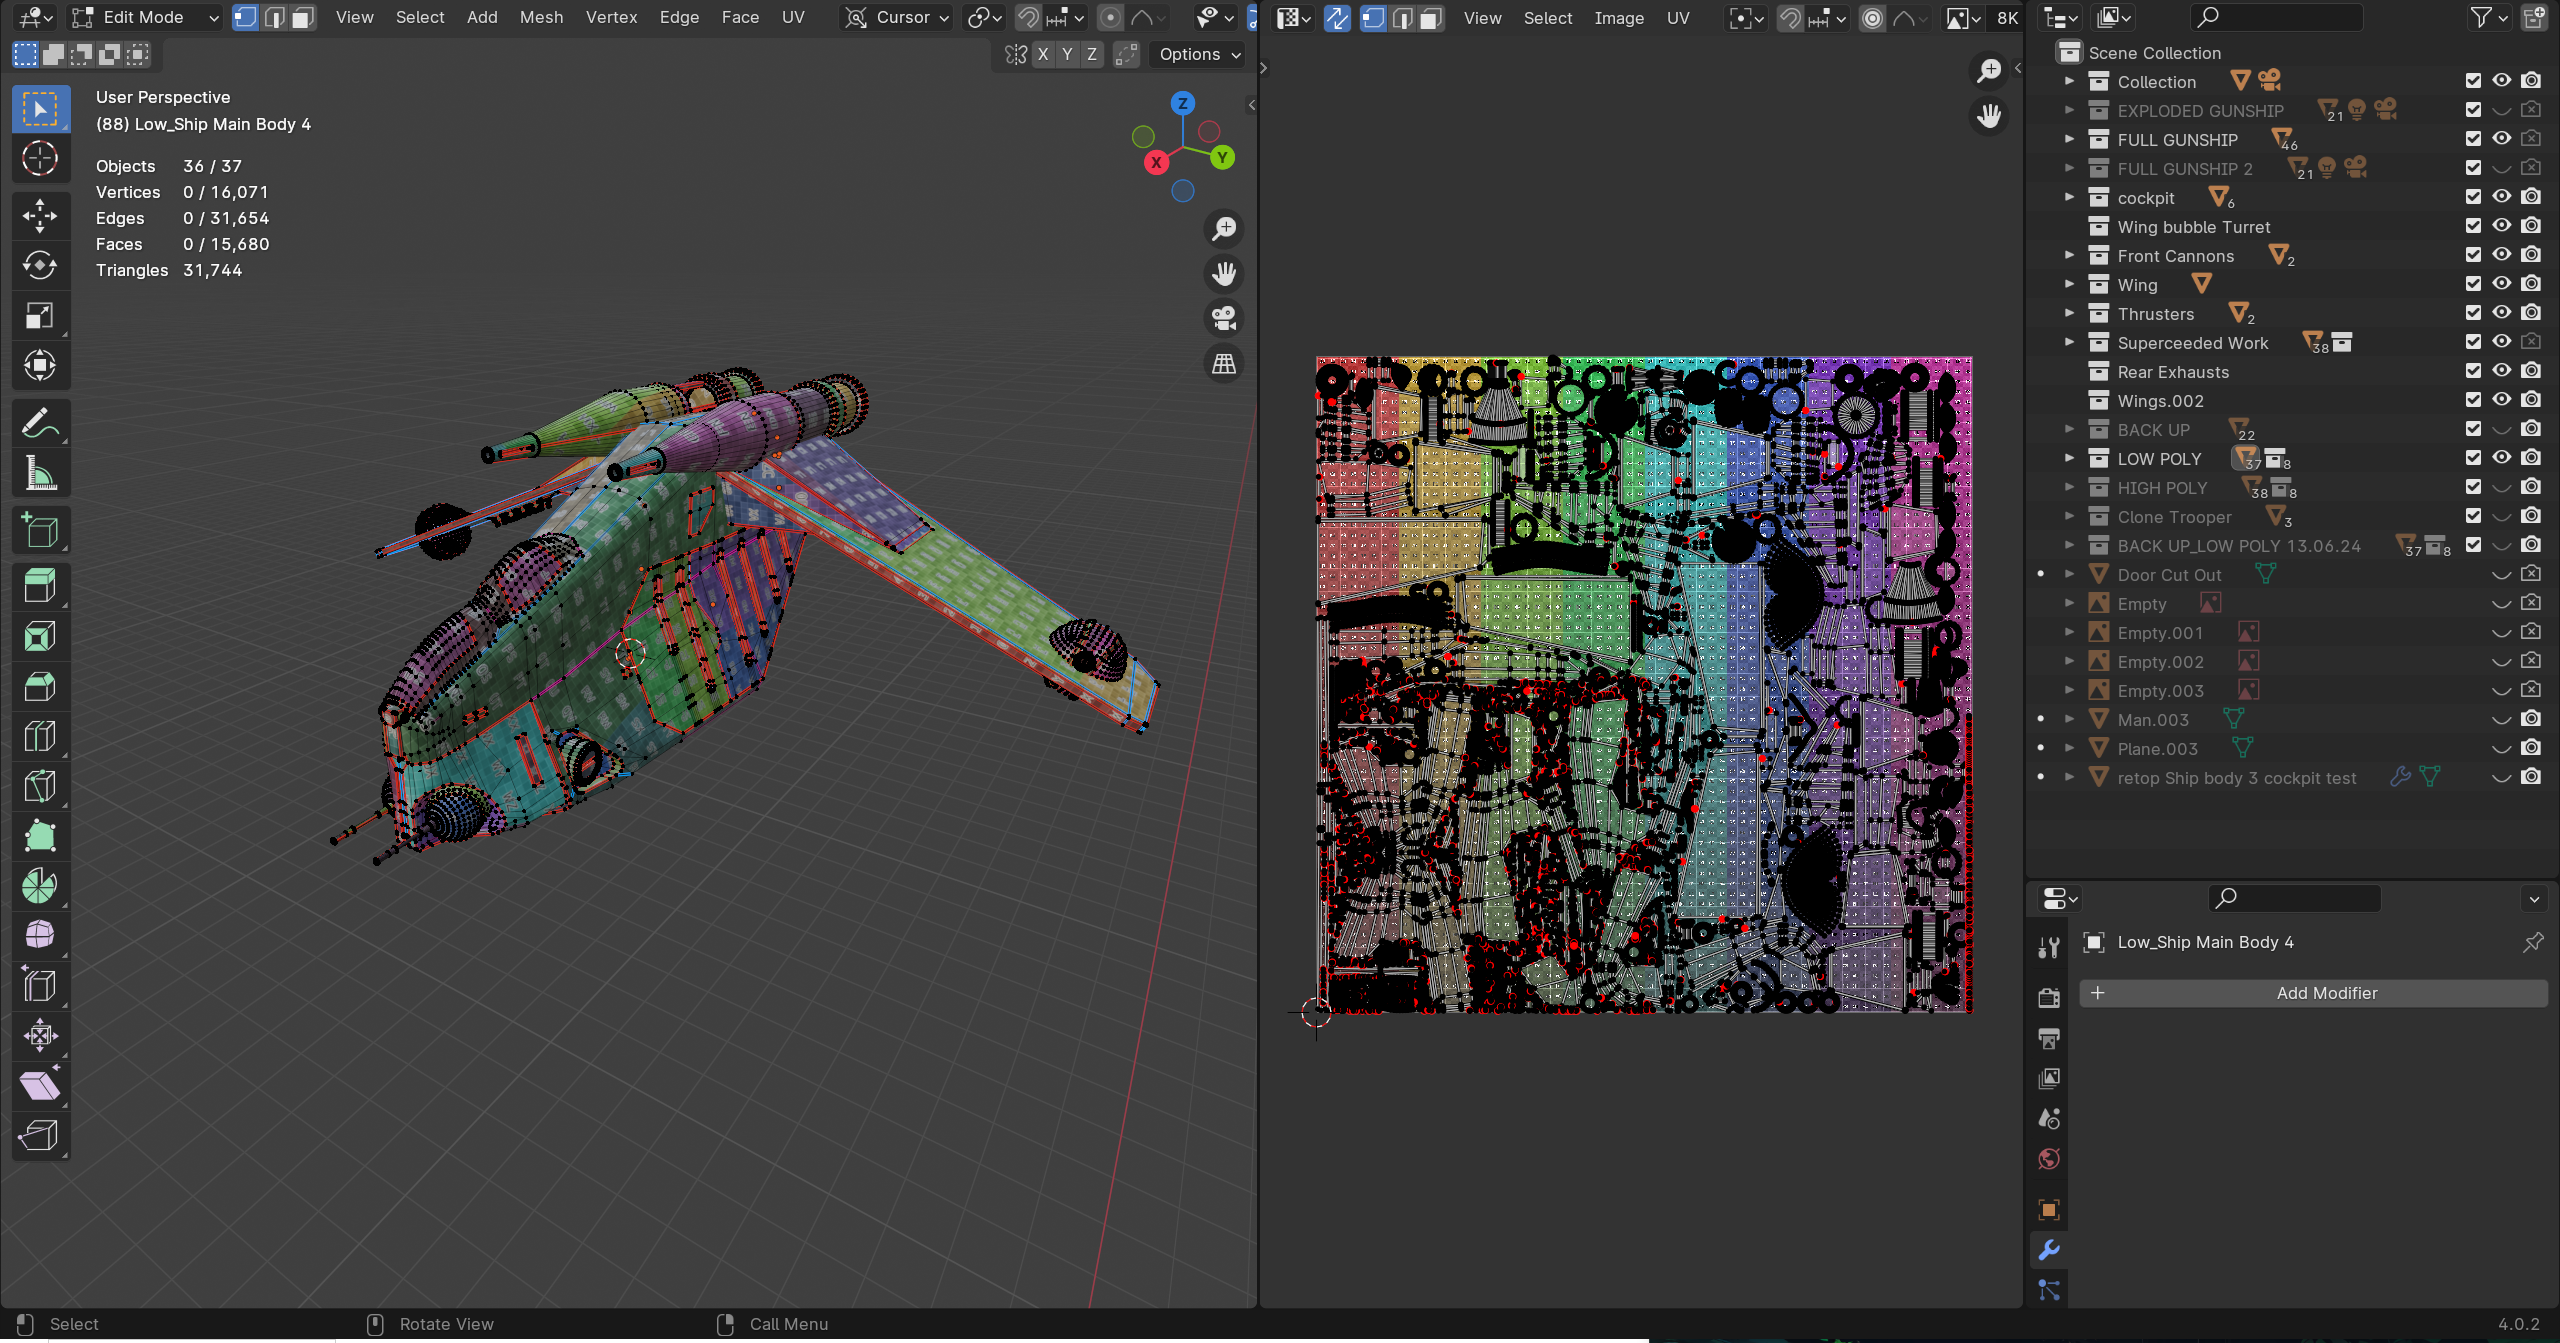Open the Add menu in 3D viewport
The image size is (2560, 1343).
tap(482, 17)
